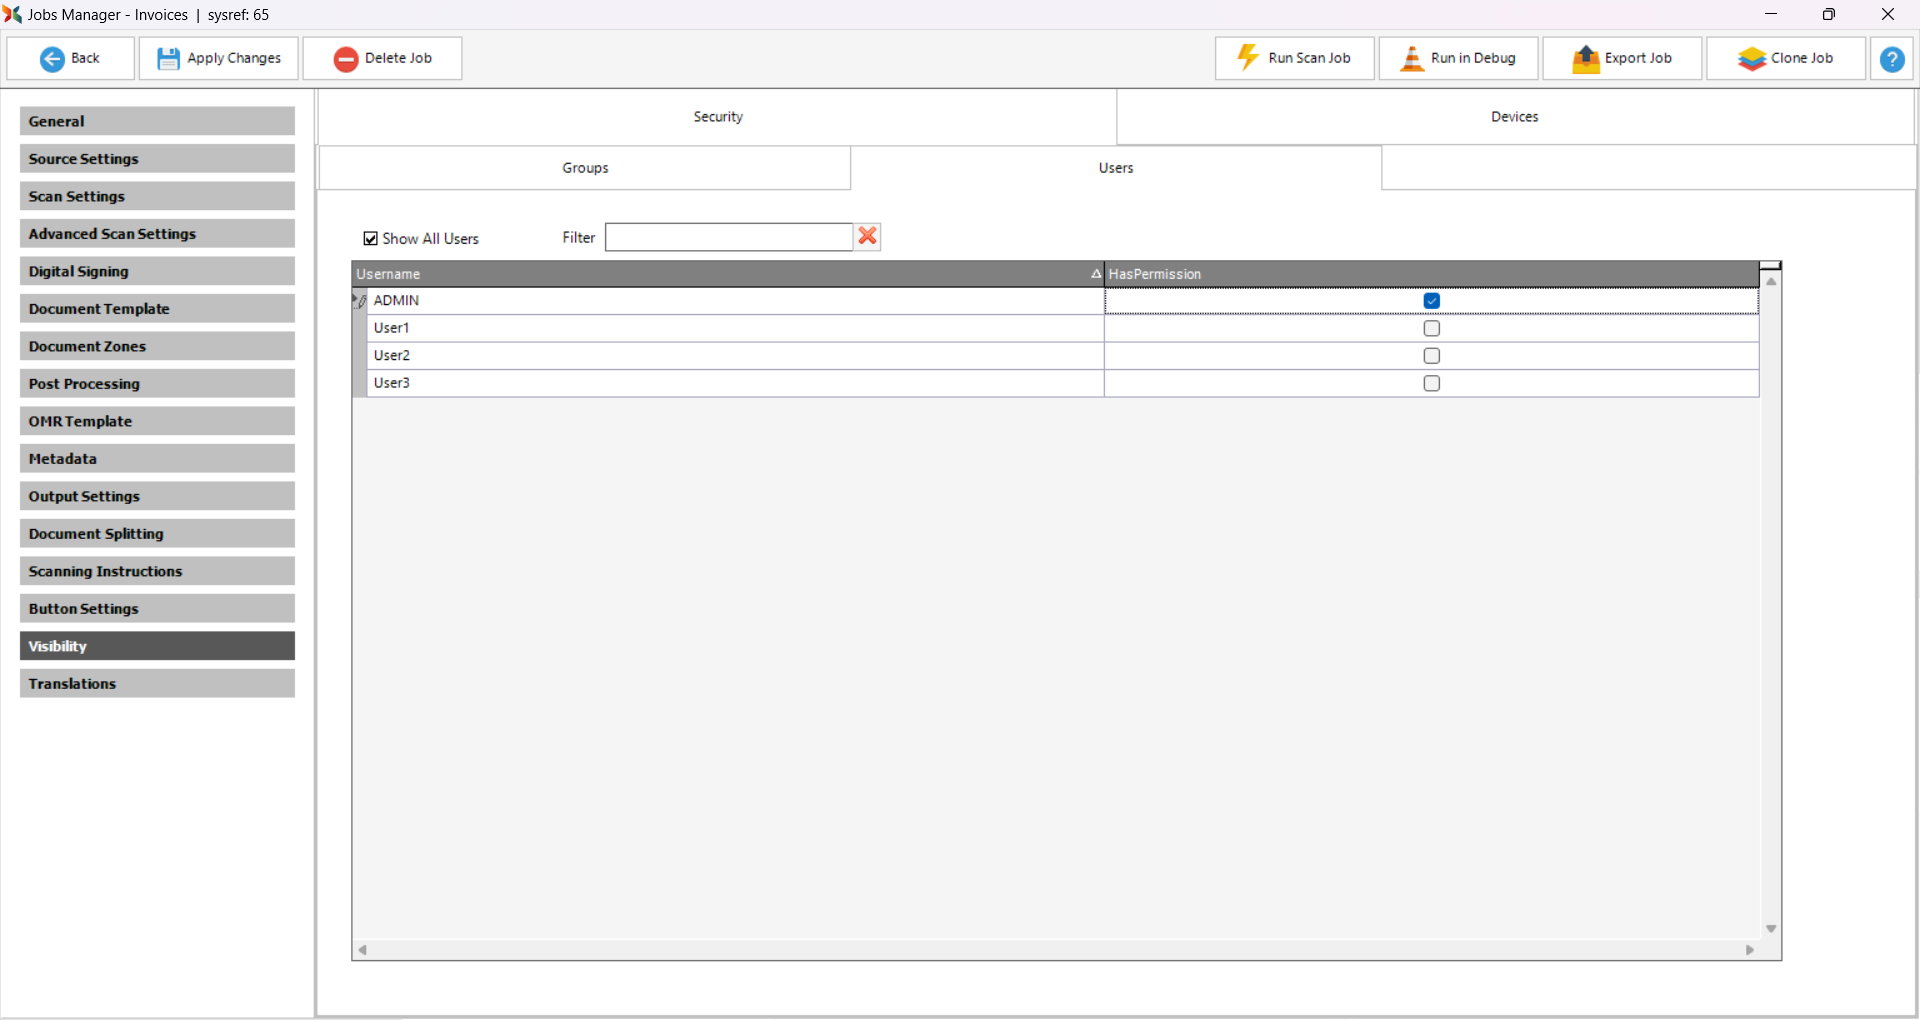Click the Run Scan Job lightning icon
This screenshot has height=1020, width=1920.
pos(1248,58)
